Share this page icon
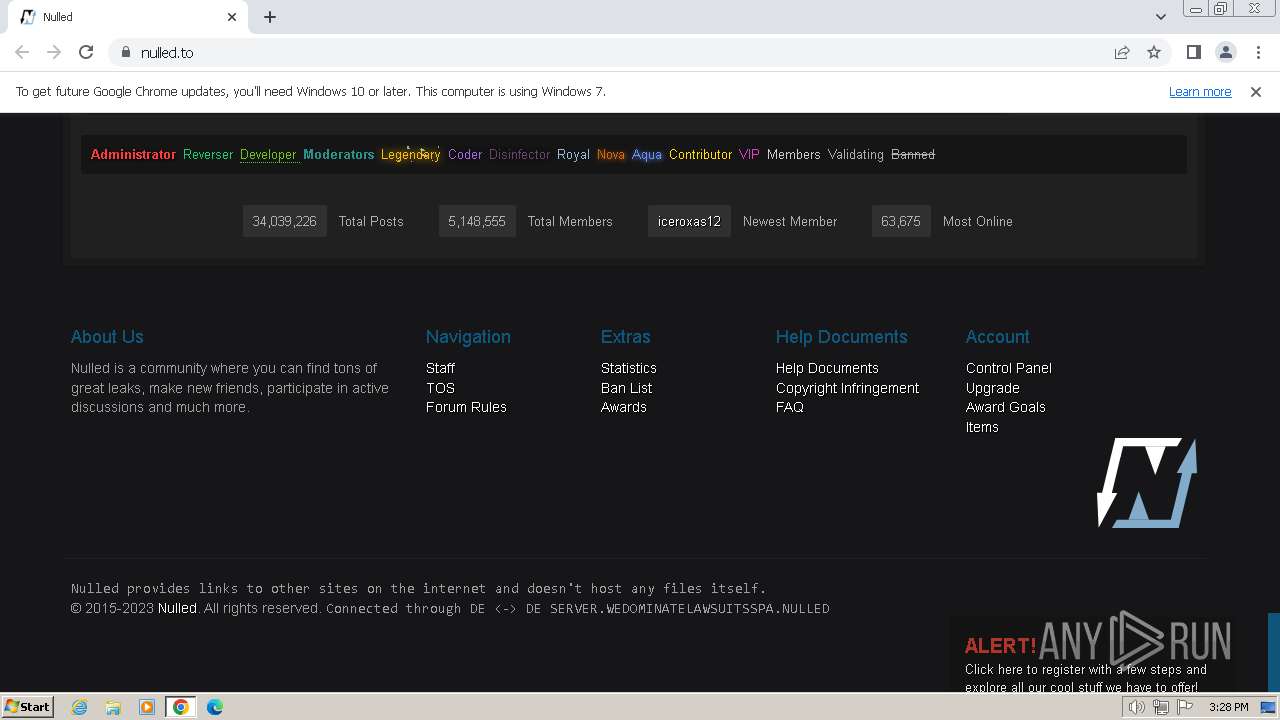1280x720 pixels. pos(1122,52)
